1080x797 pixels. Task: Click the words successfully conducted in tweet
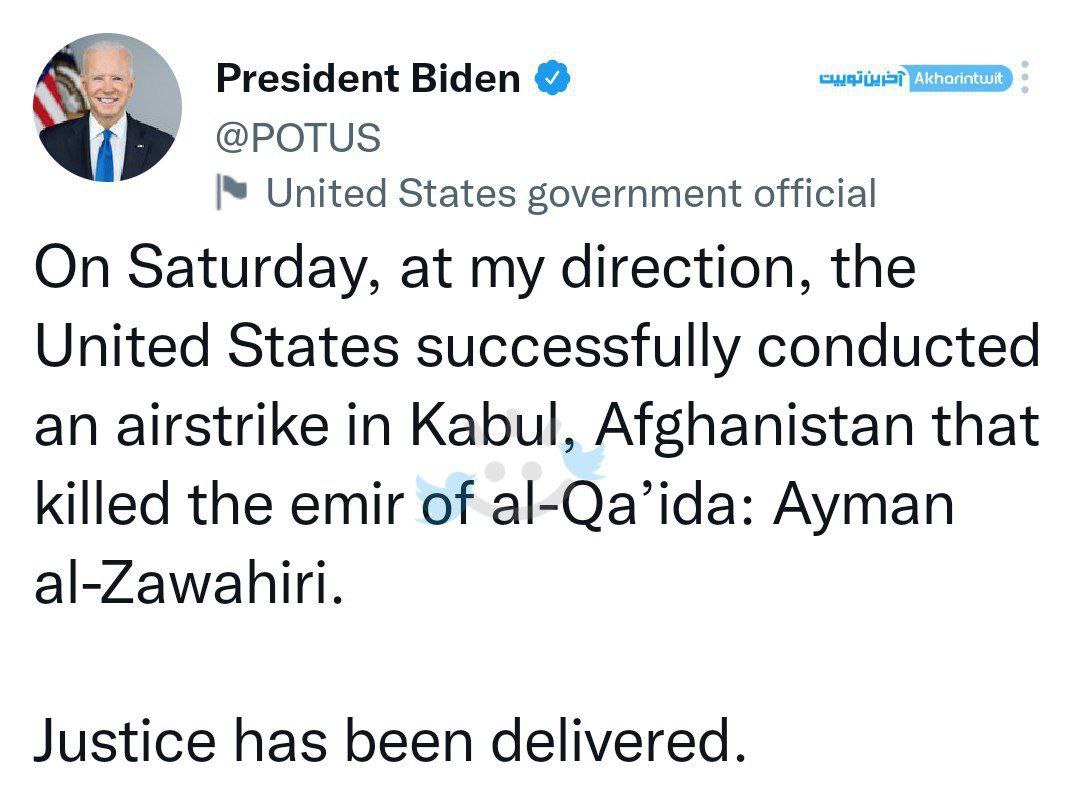(x=728, y=346)
